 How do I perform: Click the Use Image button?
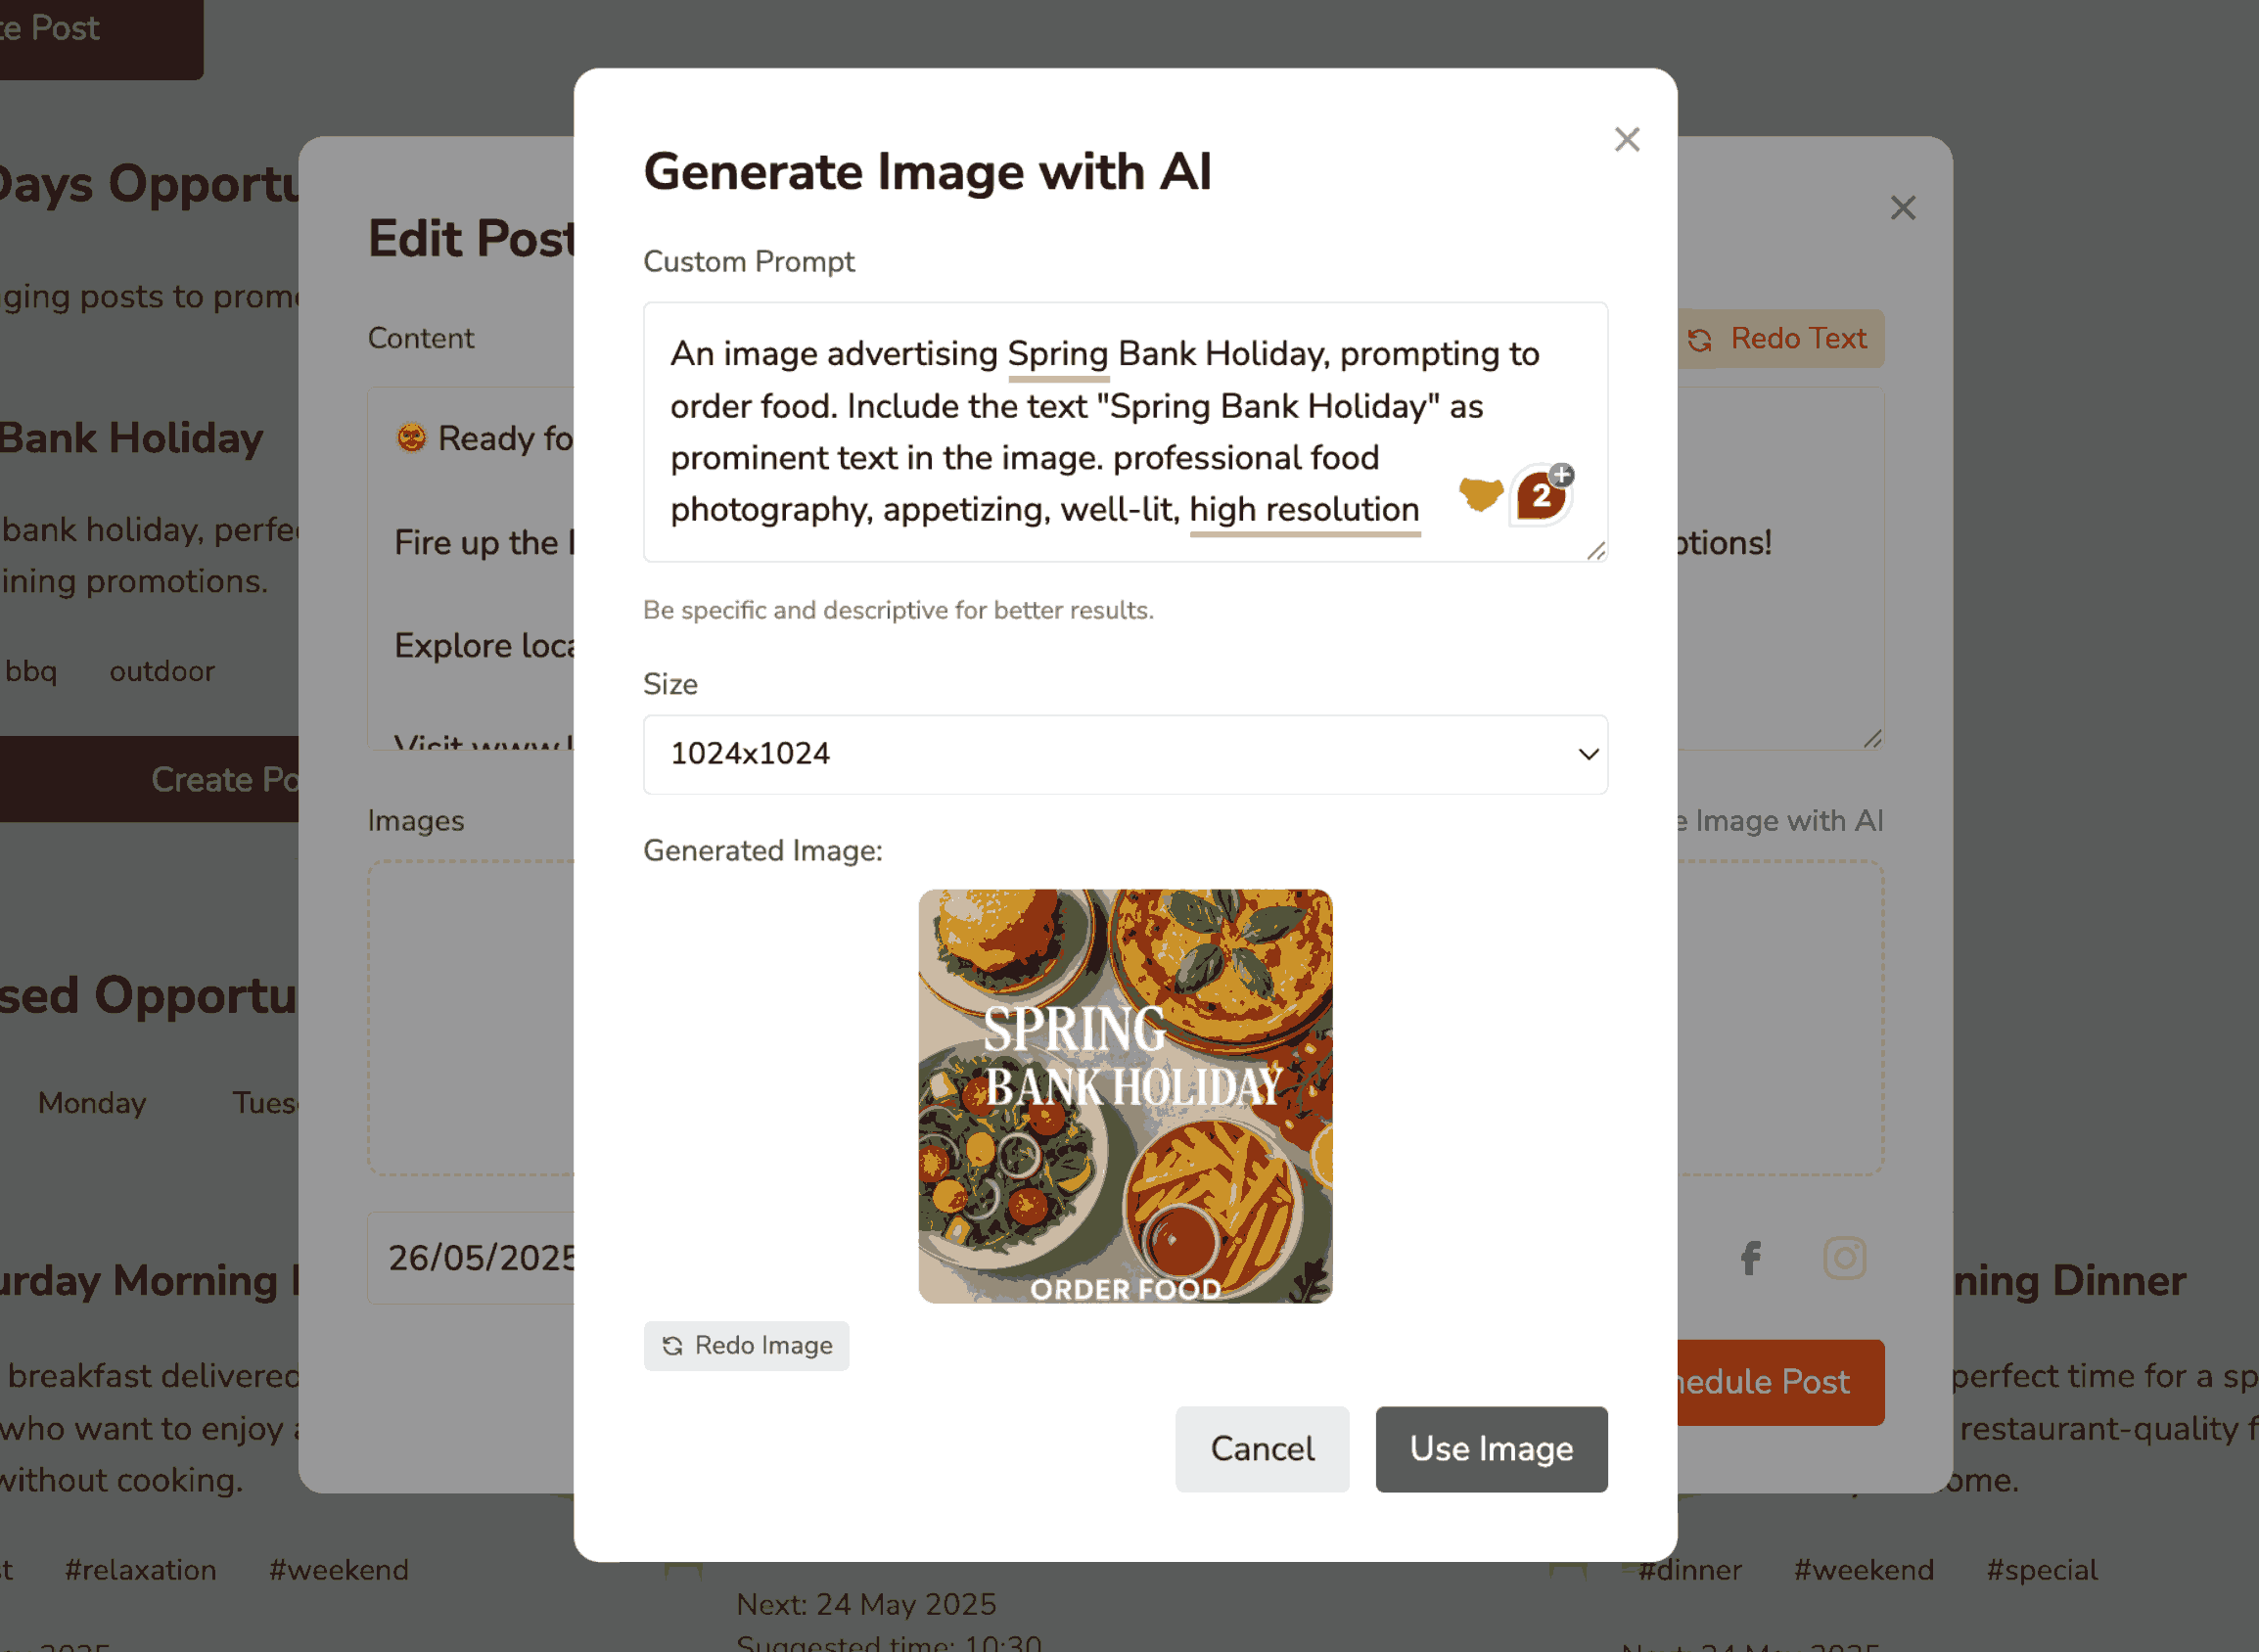click(1490, 1449)
